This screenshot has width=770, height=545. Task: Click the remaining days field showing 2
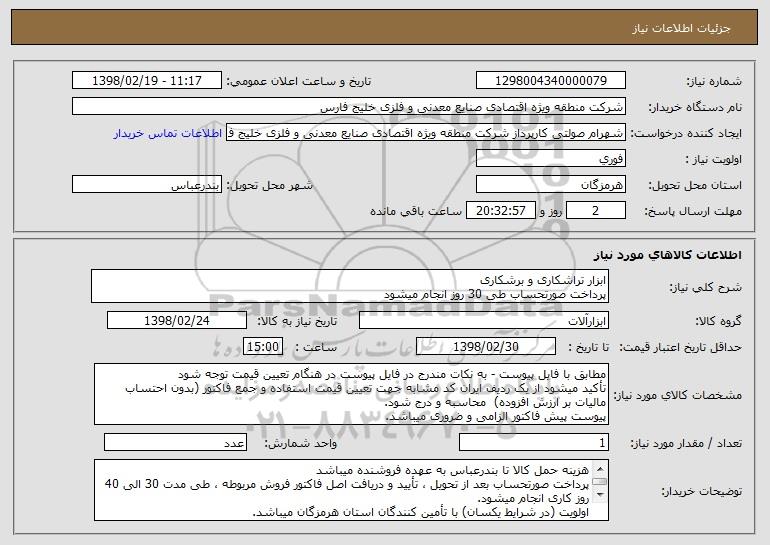[x=596, y=211]
